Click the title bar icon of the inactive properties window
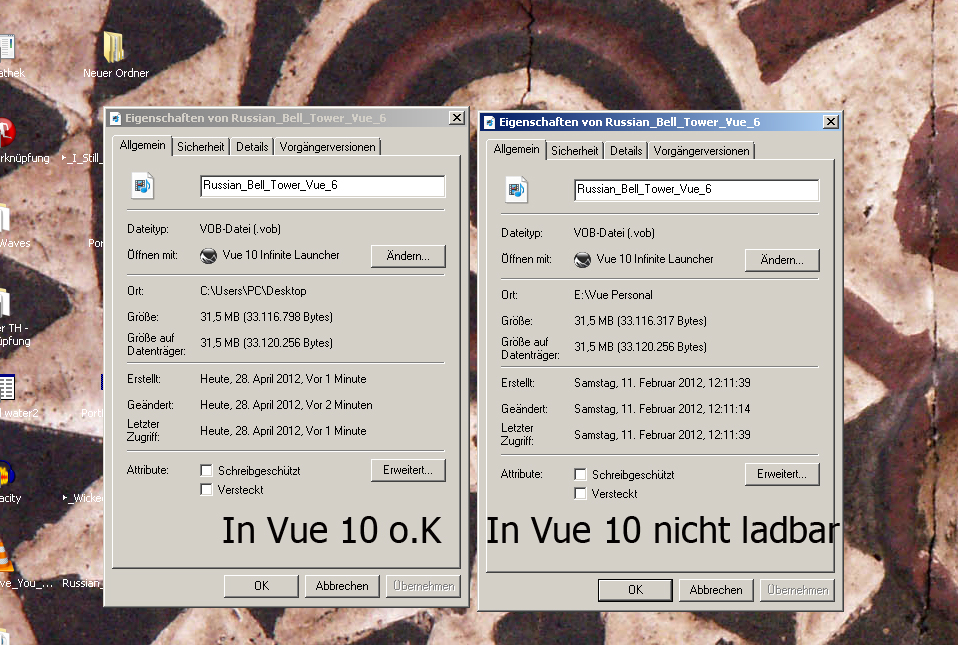 (x=115, y=118)
